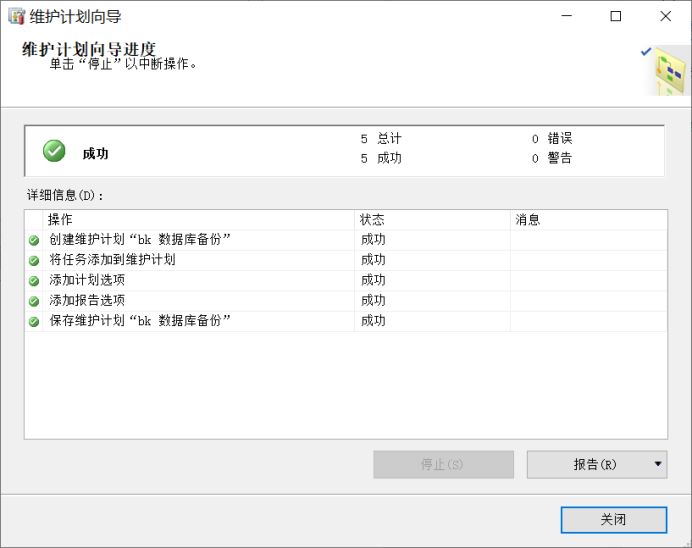Minimize the 维护计划向导 window

[x=567, y=16]
